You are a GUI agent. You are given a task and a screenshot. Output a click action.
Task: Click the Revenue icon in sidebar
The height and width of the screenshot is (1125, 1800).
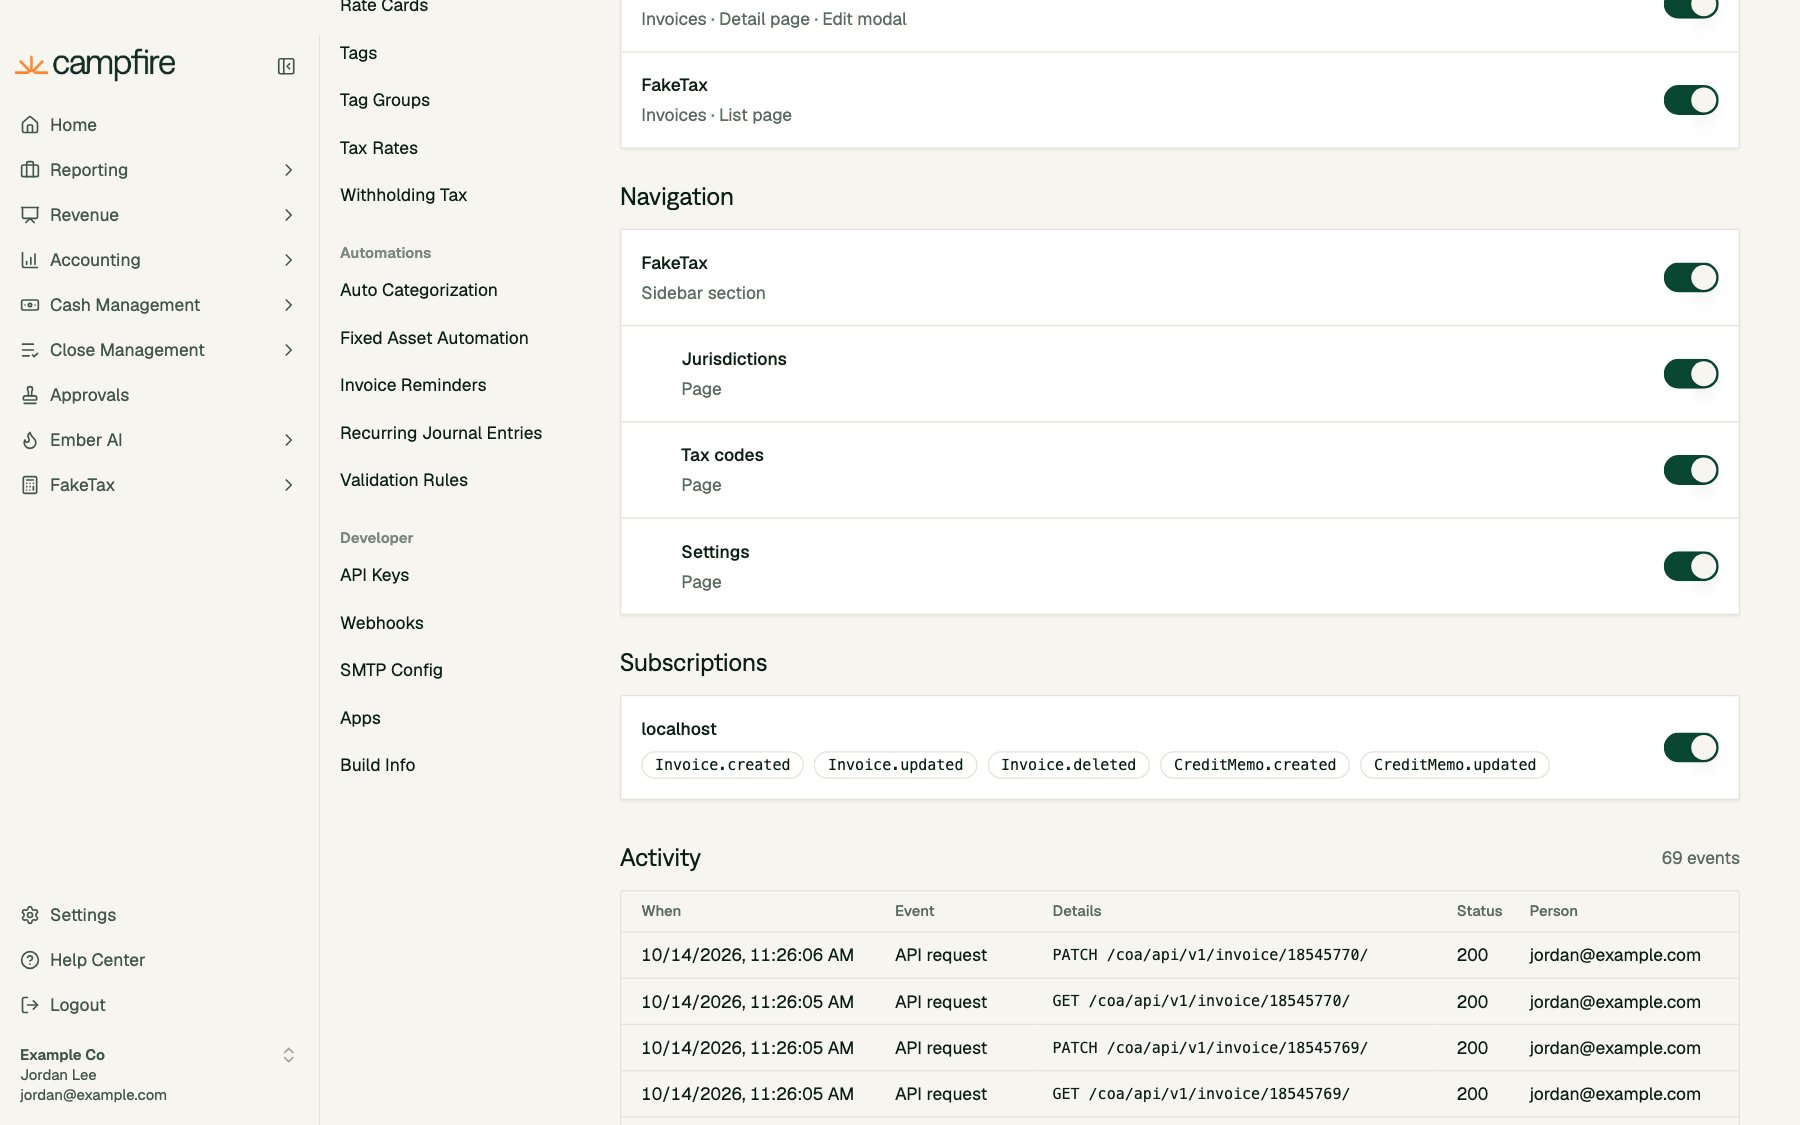pos(30,215)
